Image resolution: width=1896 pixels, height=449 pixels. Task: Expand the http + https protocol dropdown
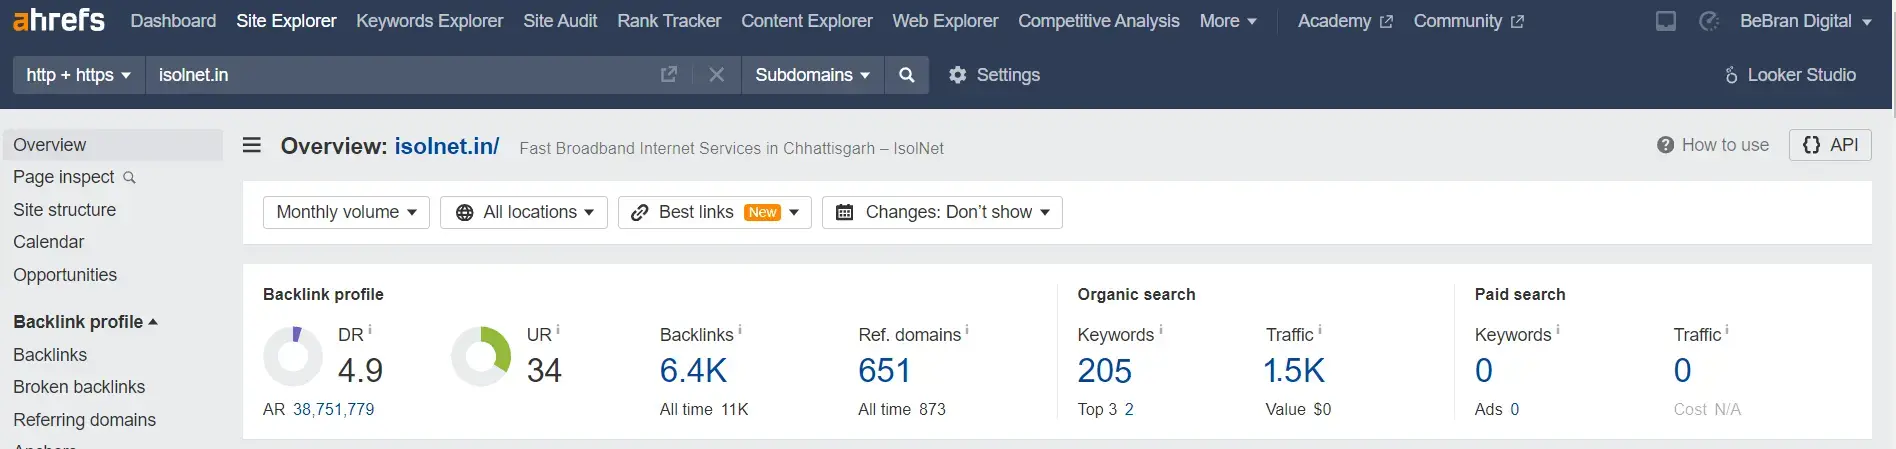pyautogui.click(x=78, y=75)
